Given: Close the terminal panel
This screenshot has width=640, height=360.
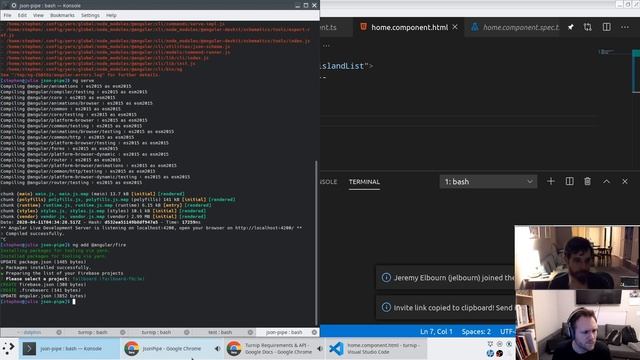Looking at the screenshot, I should coord(625,181).
